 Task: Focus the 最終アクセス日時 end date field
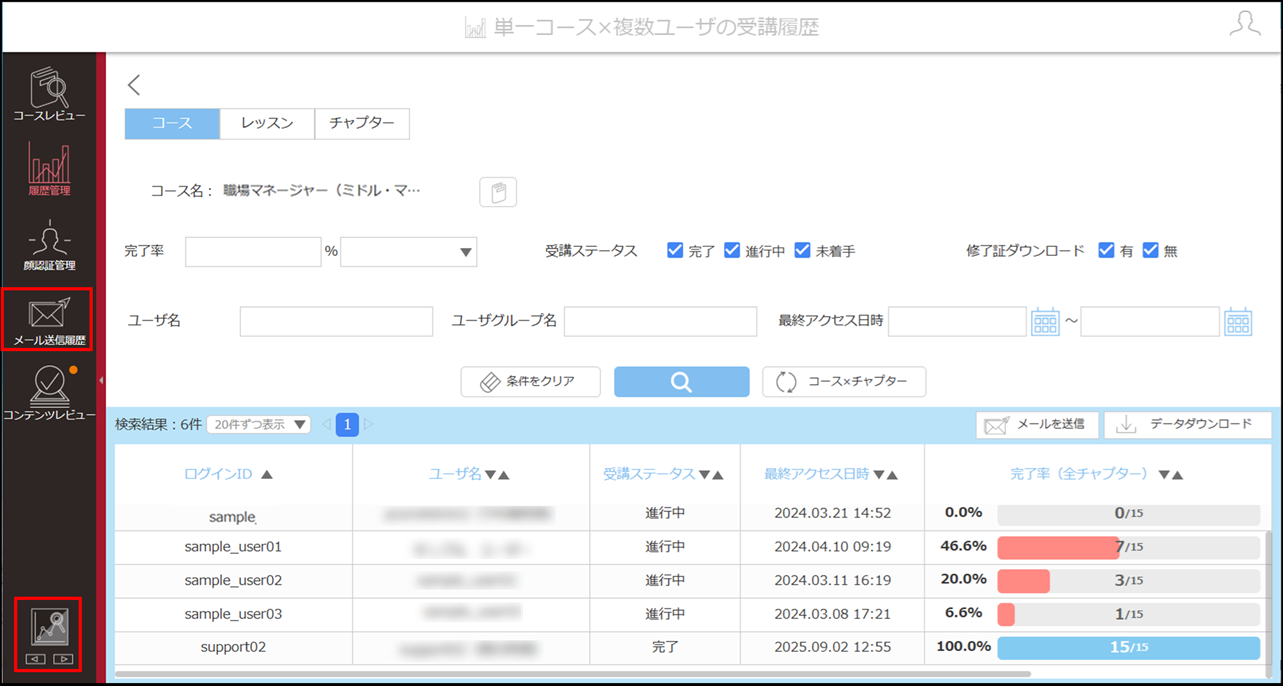tap(1150, 321)
